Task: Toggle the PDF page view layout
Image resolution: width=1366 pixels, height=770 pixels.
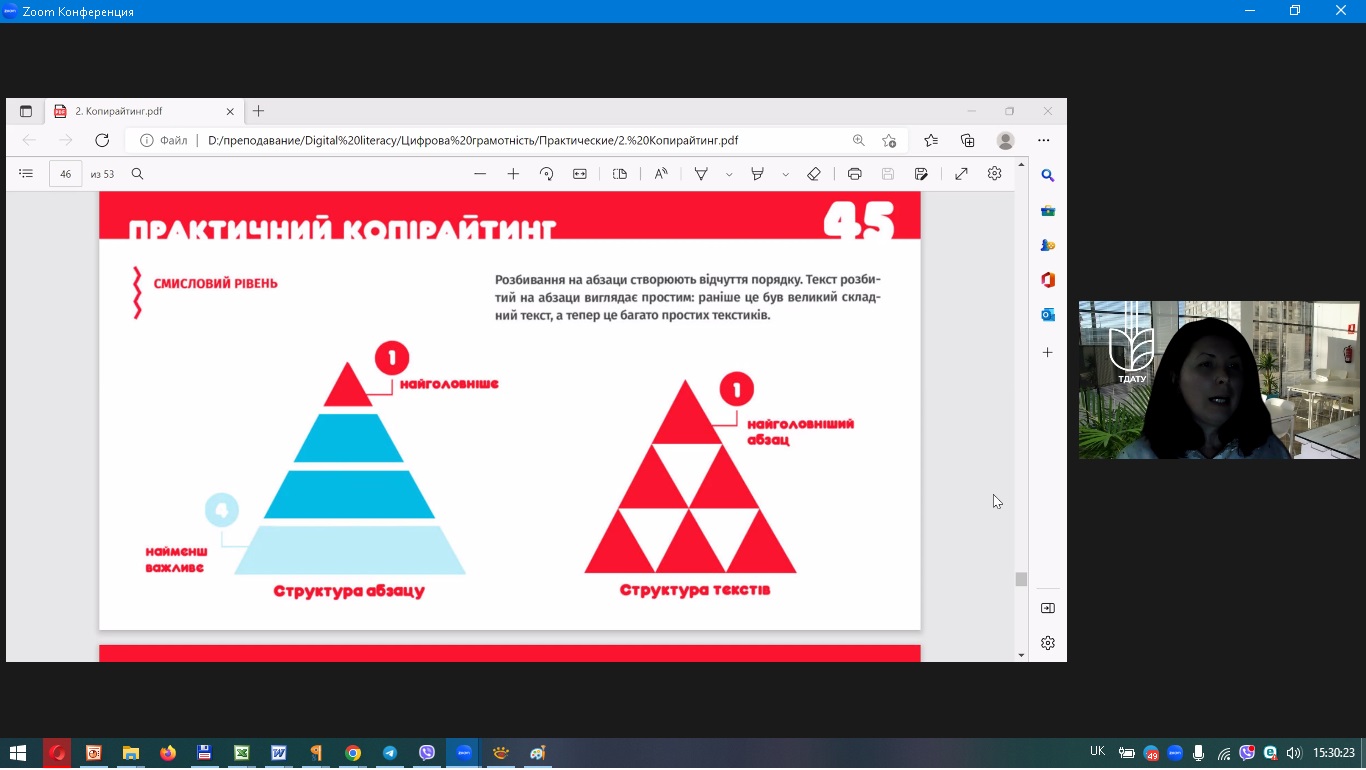Action: (x=620, y=174)
